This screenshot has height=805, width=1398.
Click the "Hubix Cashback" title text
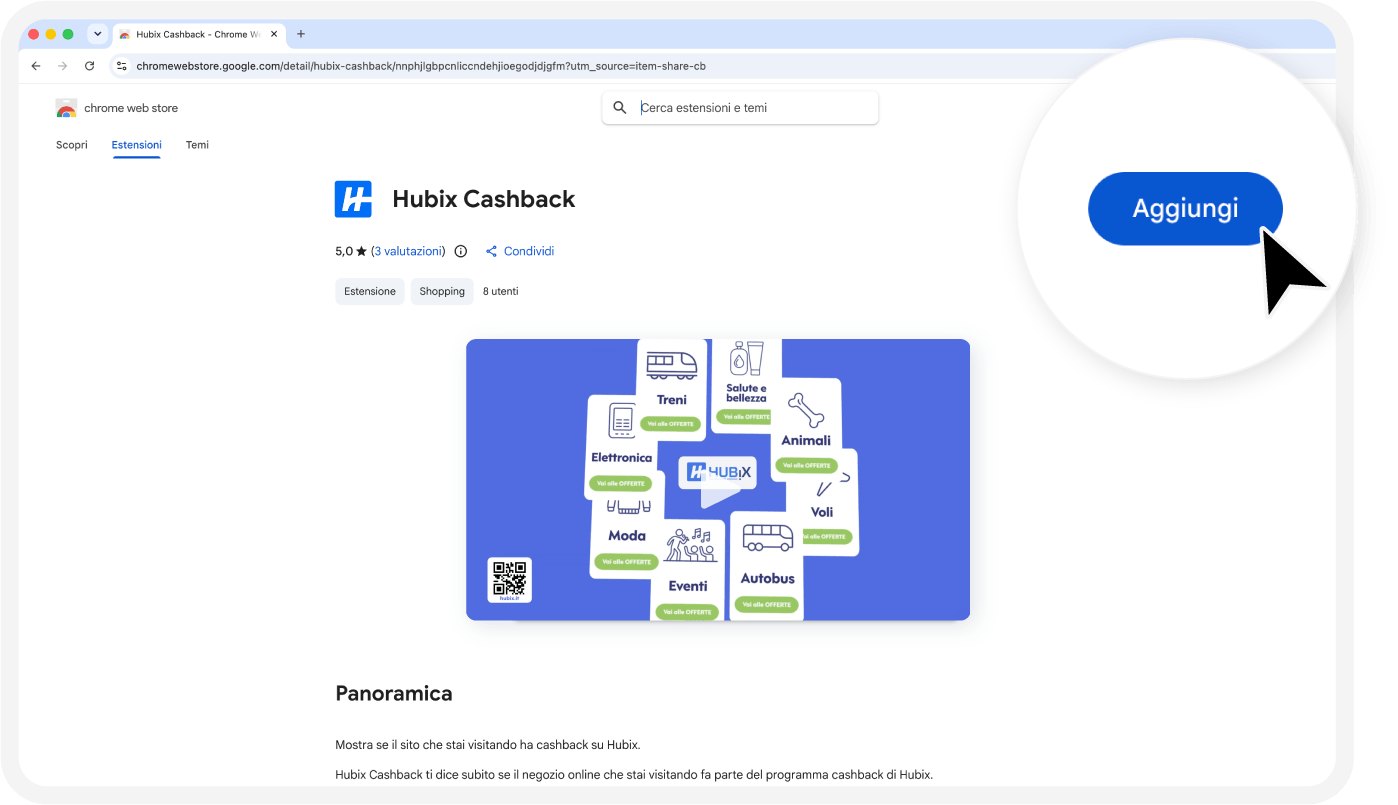pos(484,199)
